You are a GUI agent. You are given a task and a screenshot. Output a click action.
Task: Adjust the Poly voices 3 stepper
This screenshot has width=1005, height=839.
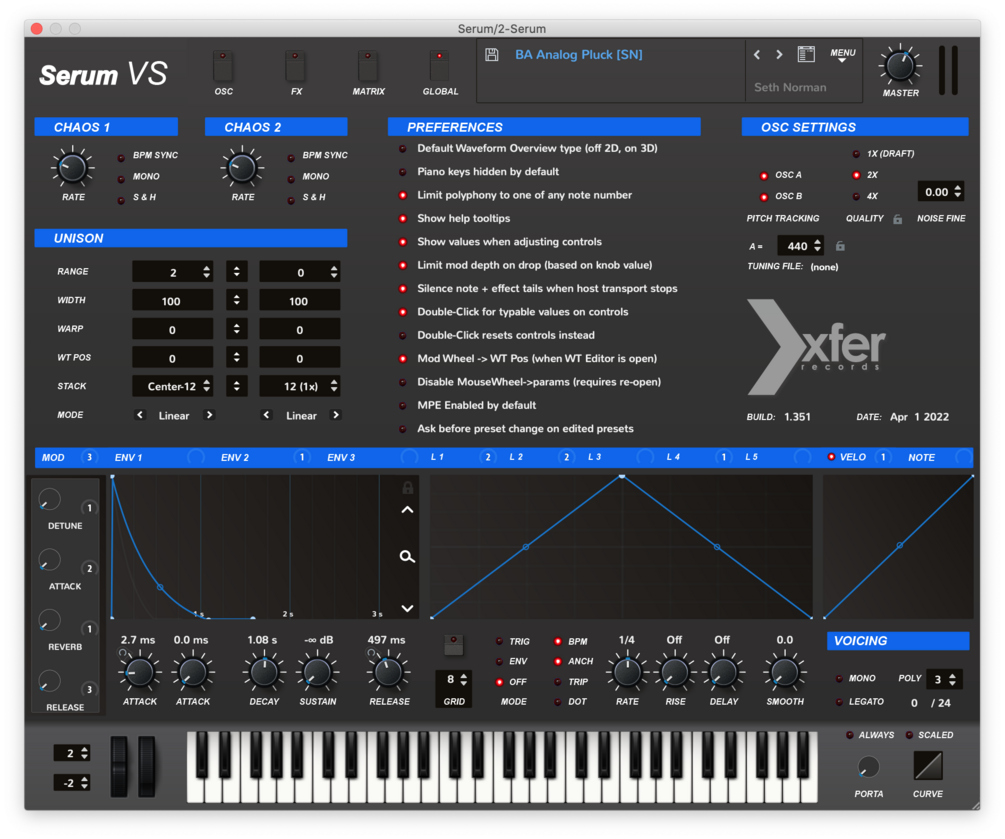pyautogui.click(x=953, y=679)
